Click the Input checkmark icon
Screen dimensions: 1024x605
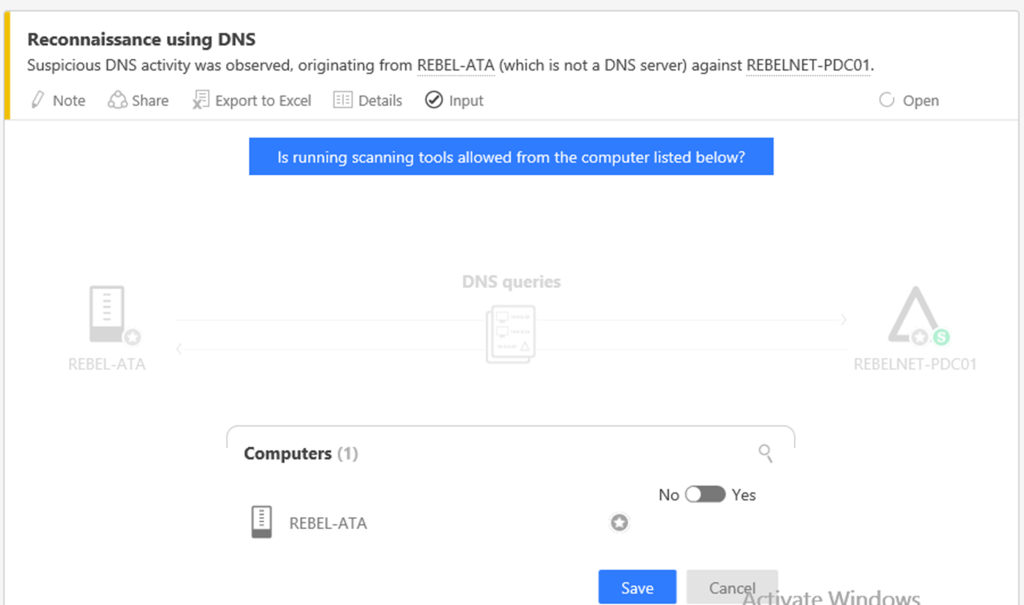point(433,100)
